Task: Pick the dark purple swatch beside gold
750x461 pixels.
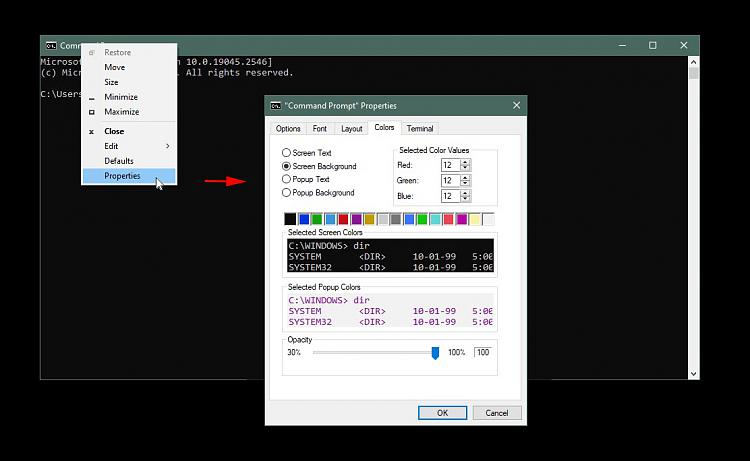Action: [356, 219]
